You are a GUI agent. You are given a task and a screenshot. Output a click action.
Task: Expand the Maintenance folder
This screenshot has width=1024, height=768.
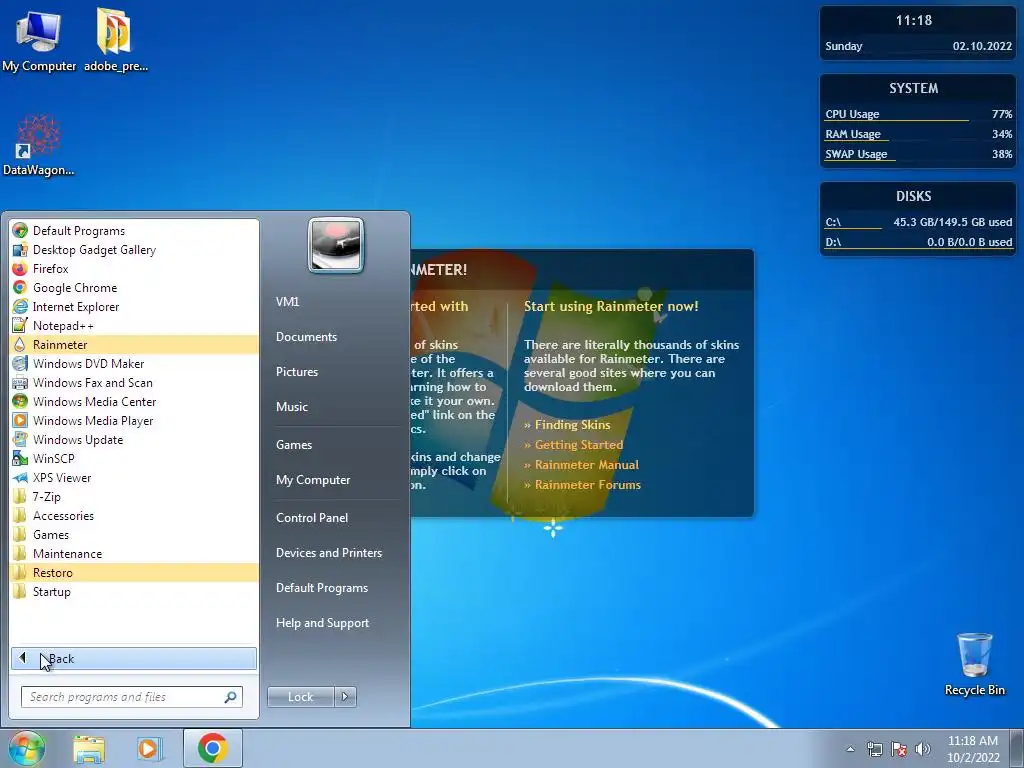[x=134, y=553]
